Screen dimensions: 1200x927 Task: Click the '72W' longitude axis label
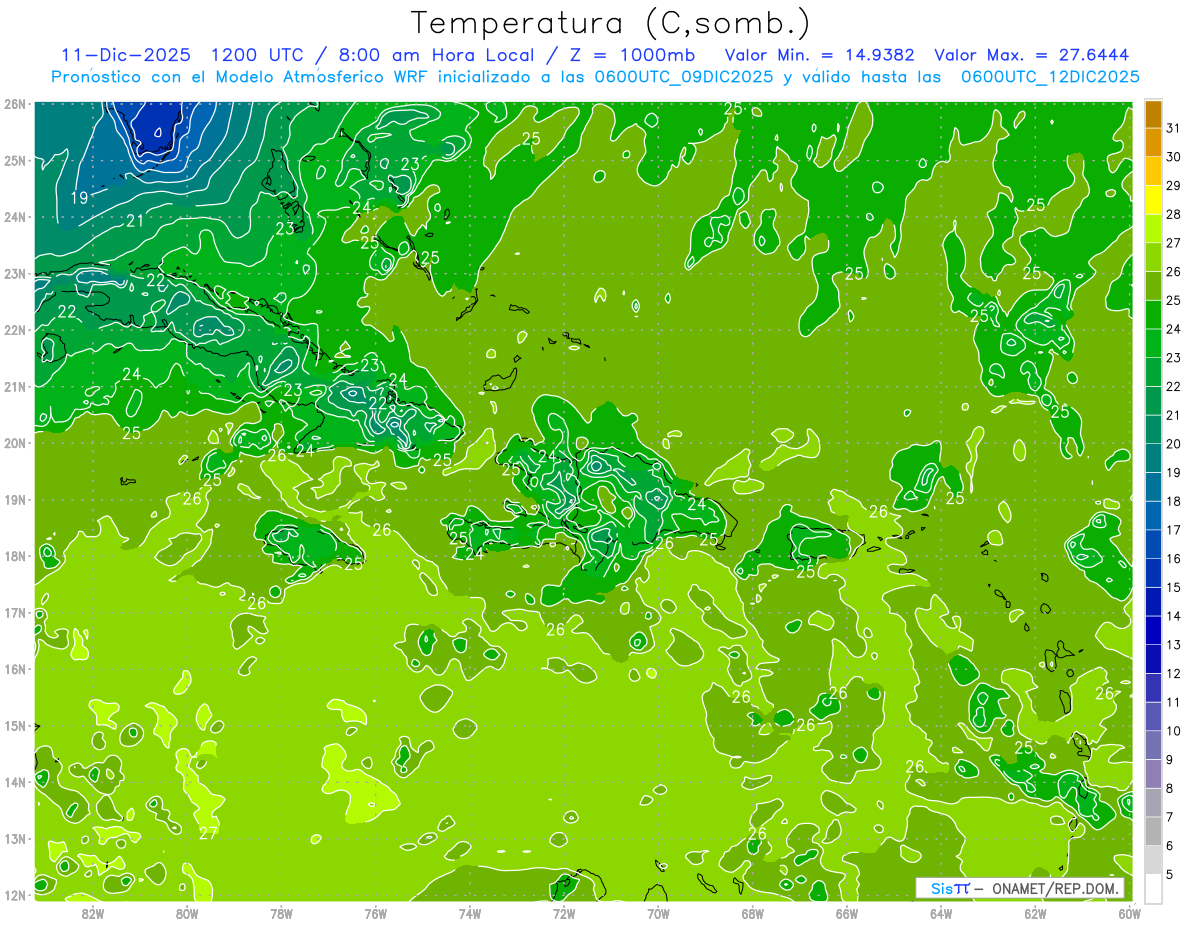coord(564,914)
